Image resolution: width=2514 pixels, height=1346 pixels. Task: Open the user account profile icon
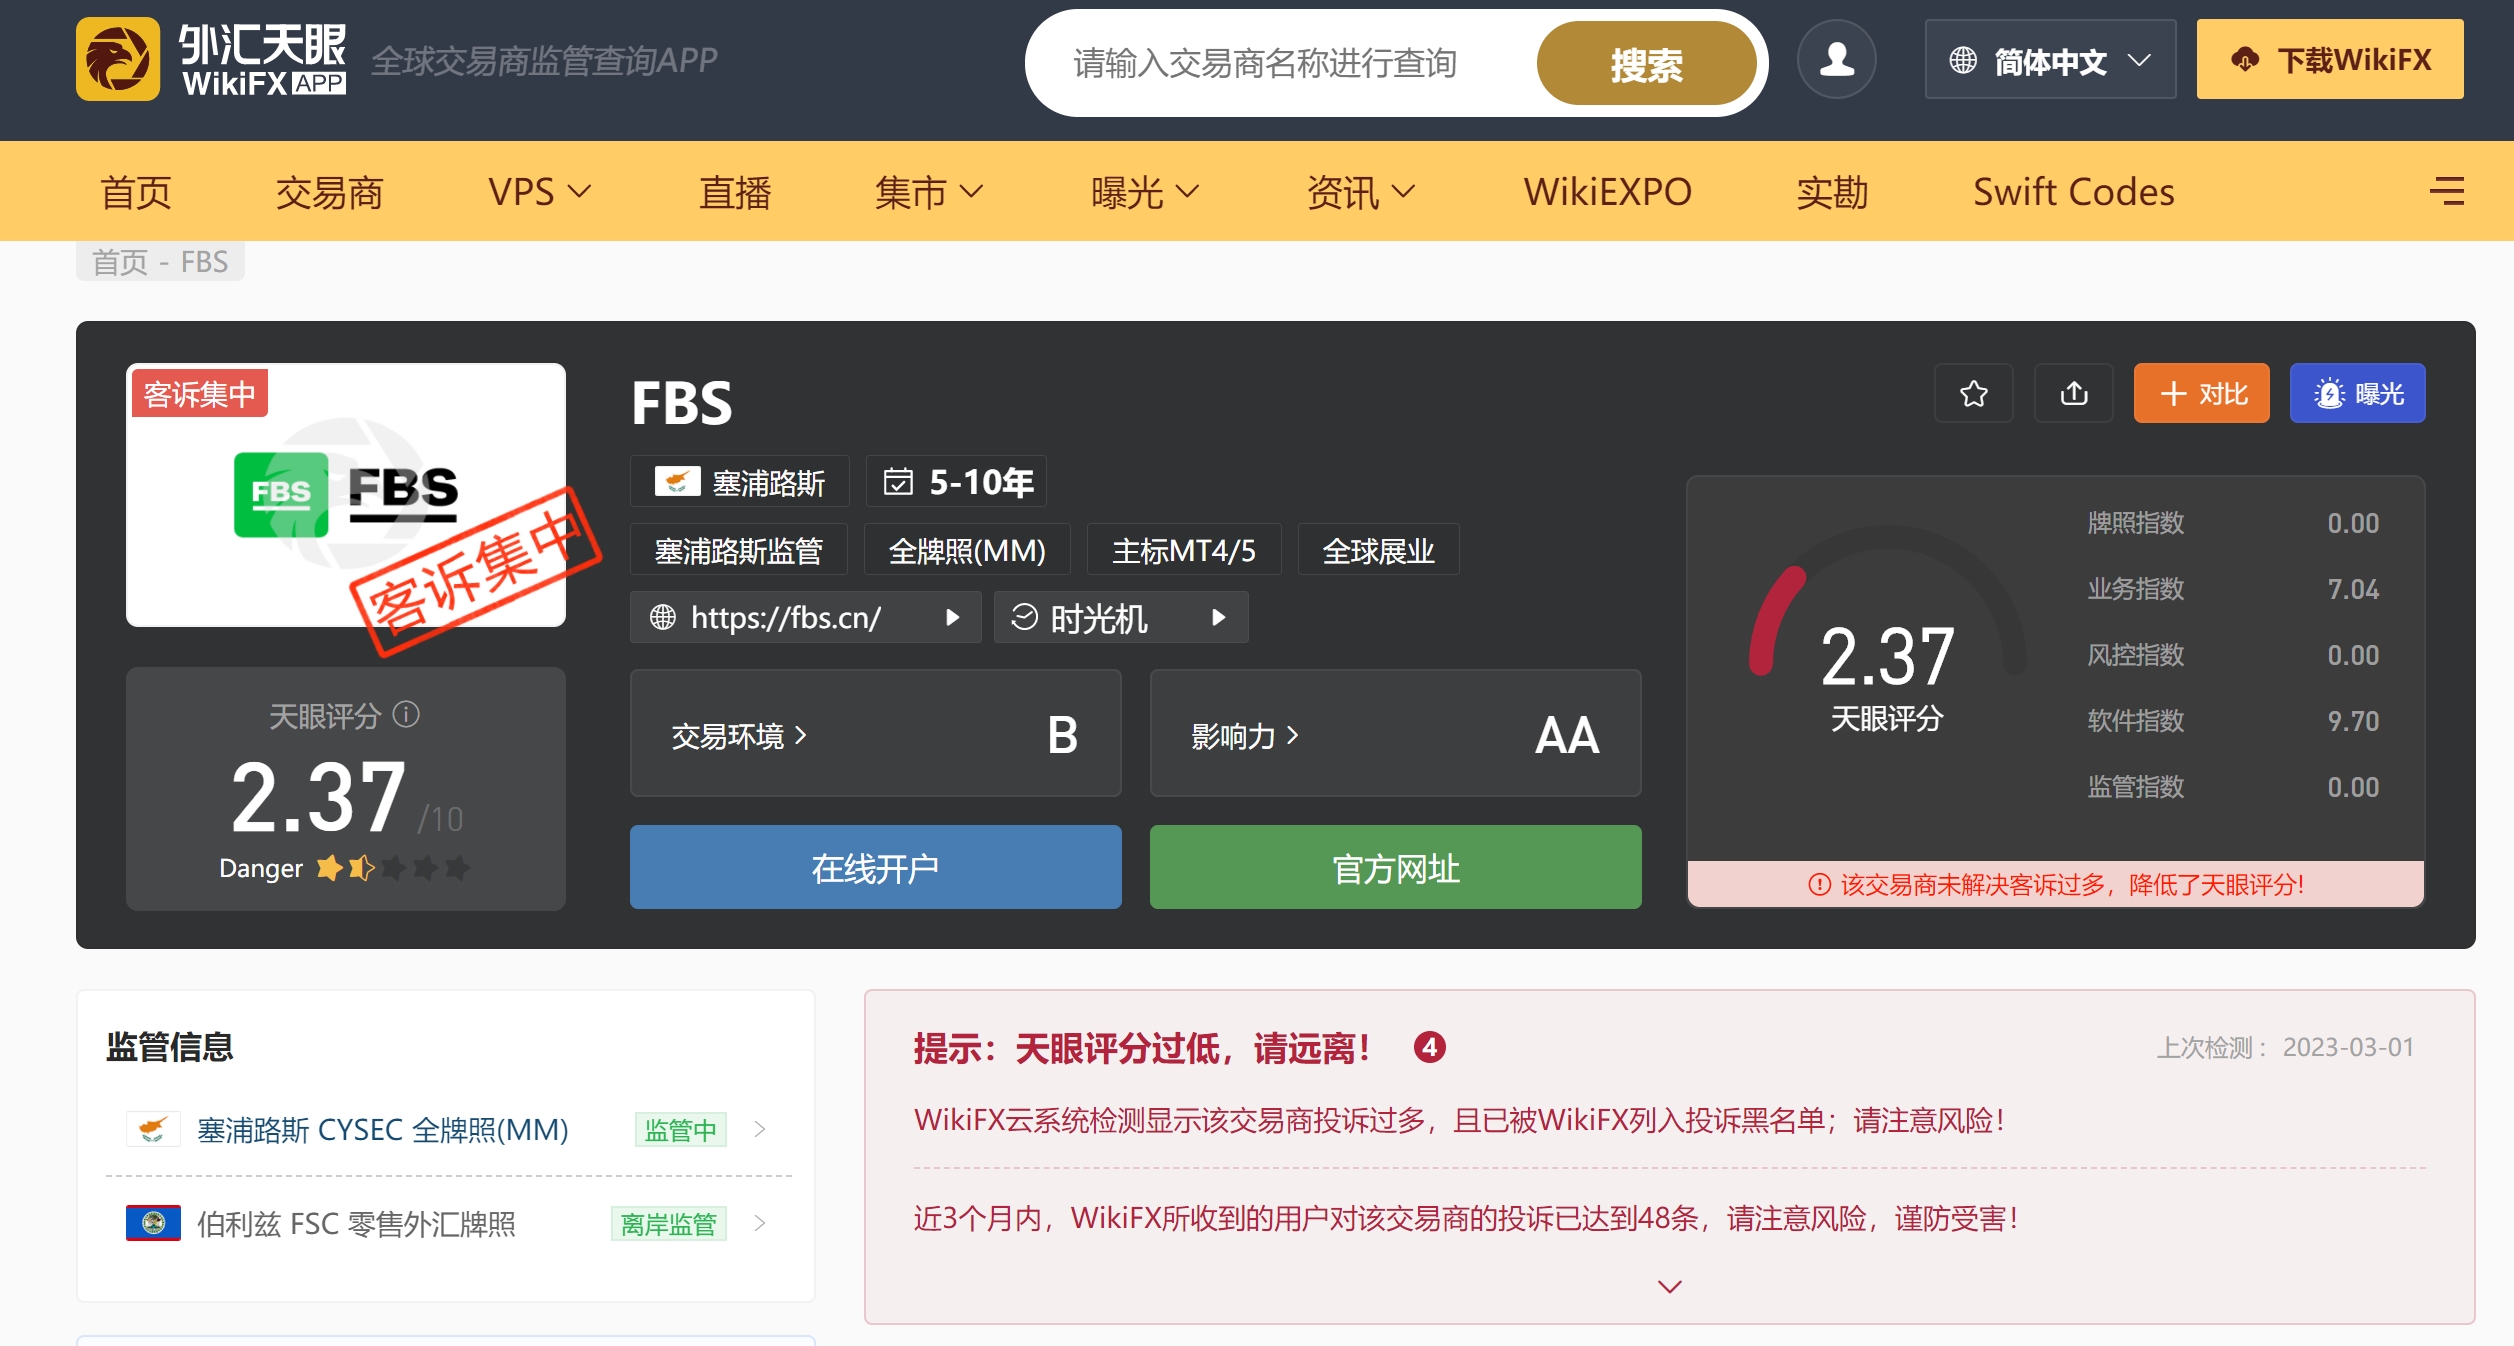tap(1836, 59)
